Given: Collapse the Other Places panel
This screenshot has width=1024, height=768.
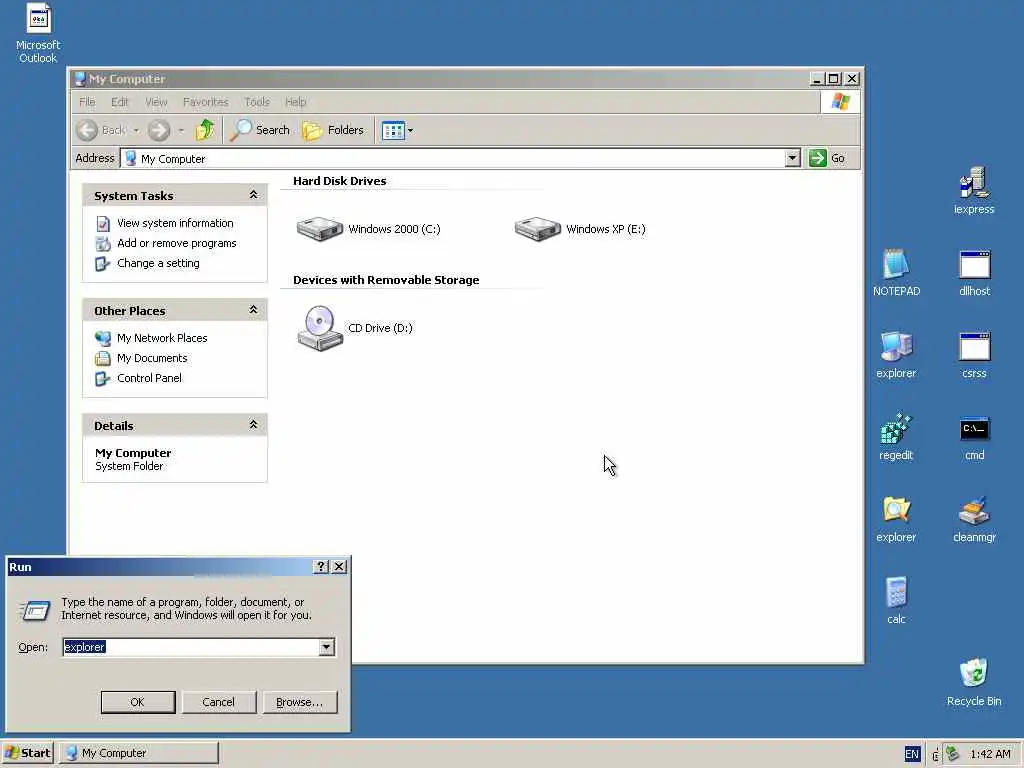Looking at the screenshot, I should [x=253, y=310].
